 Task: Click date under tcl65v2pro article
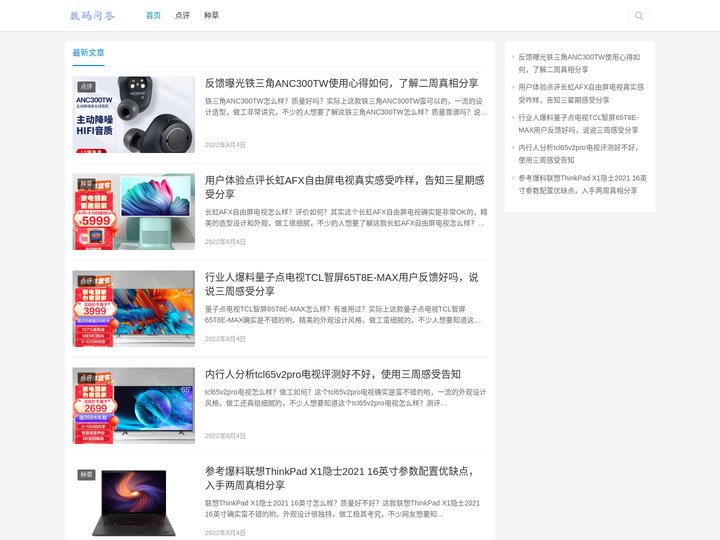225,436
